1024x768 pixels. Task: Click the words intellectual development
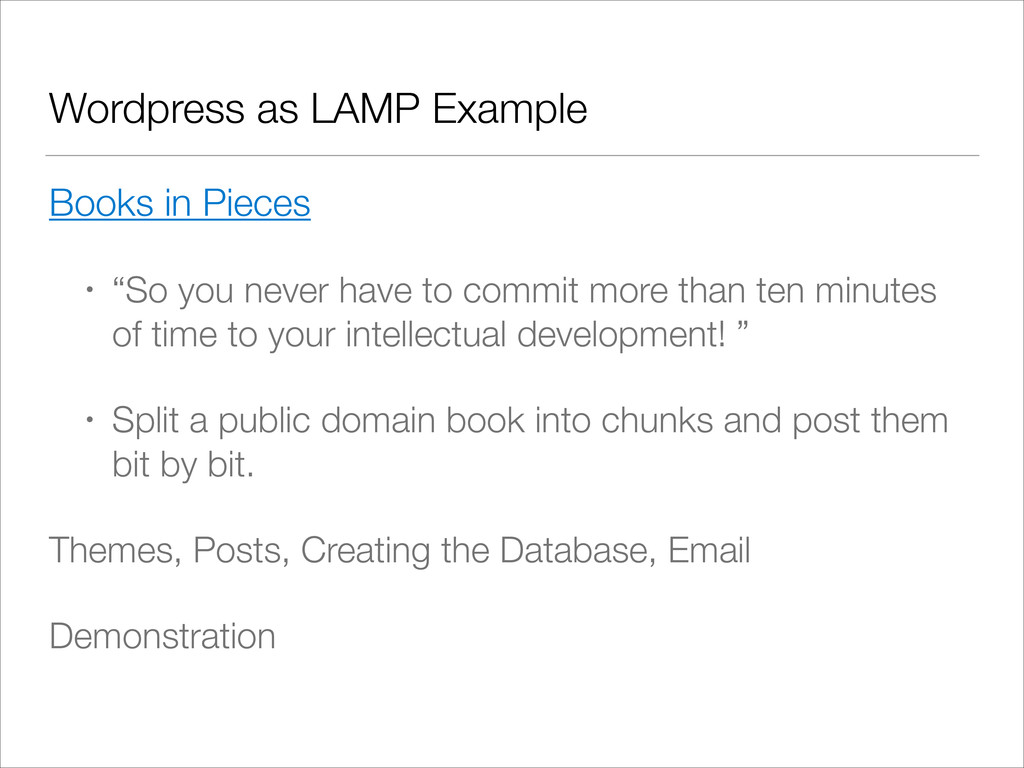(x=536, y=334)
